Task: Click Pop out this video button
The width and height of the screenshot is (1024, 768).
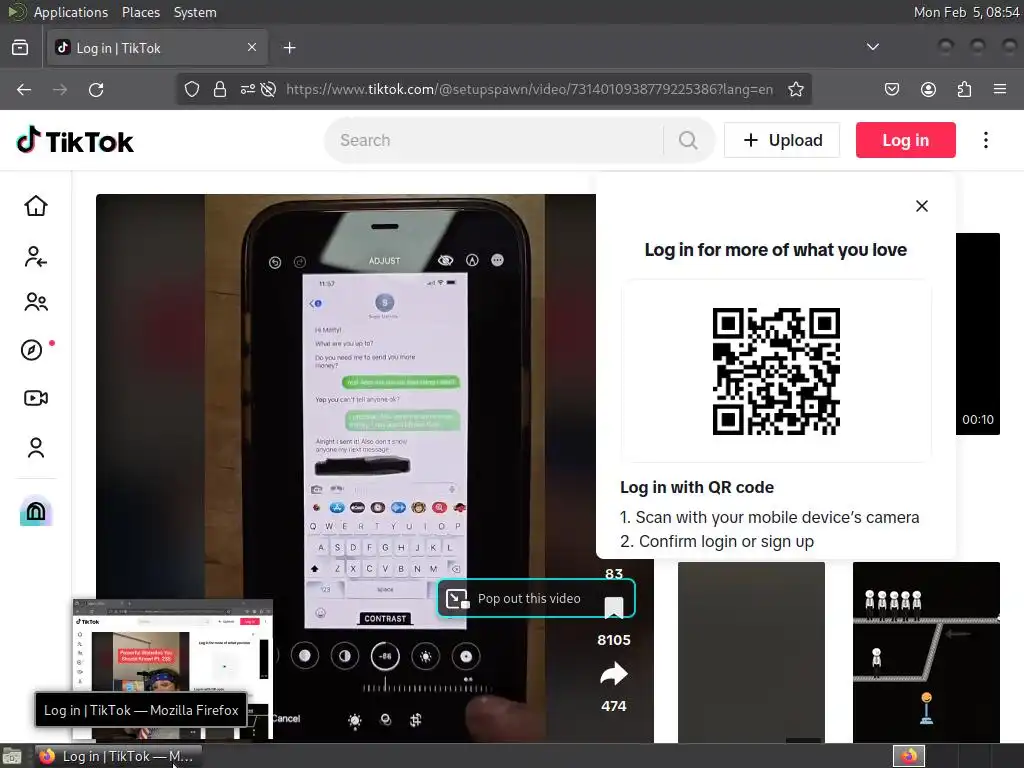Action: coord(536,598)
